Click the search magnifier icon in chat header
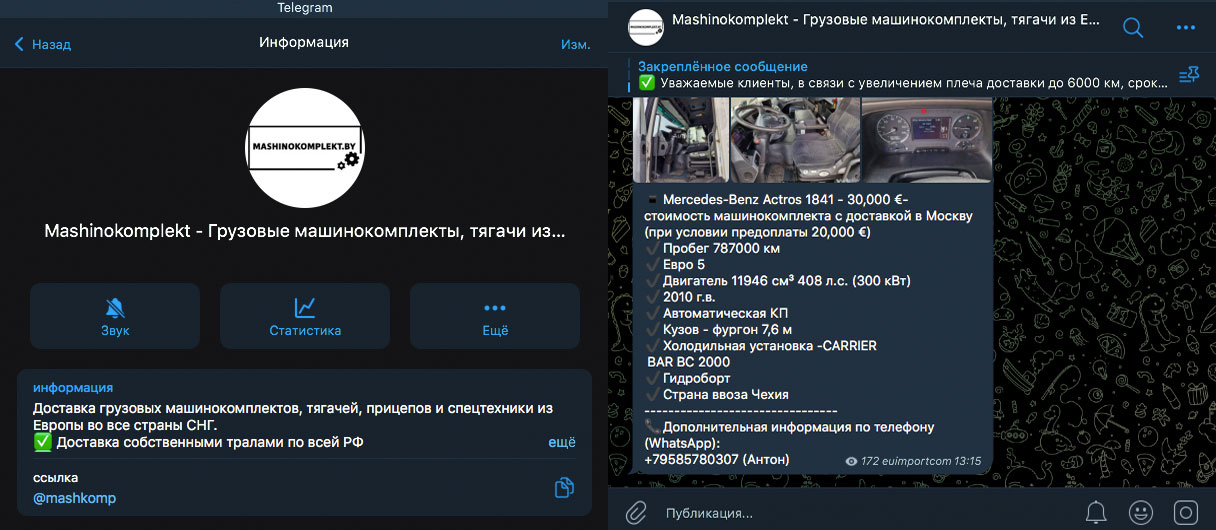The image size is (1216, 530). (1133, 27)
